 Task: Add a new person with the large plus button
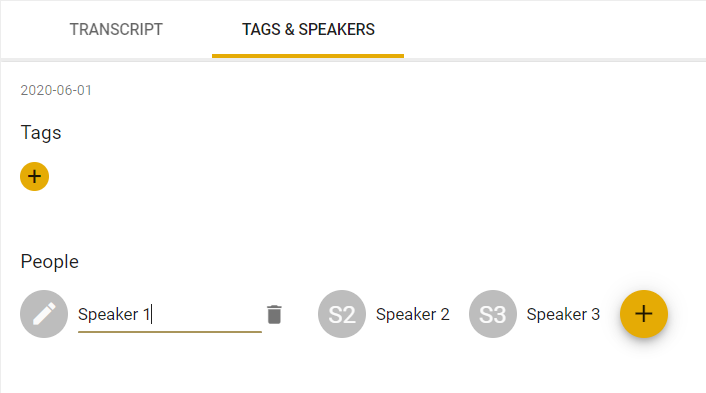(644, 314)
